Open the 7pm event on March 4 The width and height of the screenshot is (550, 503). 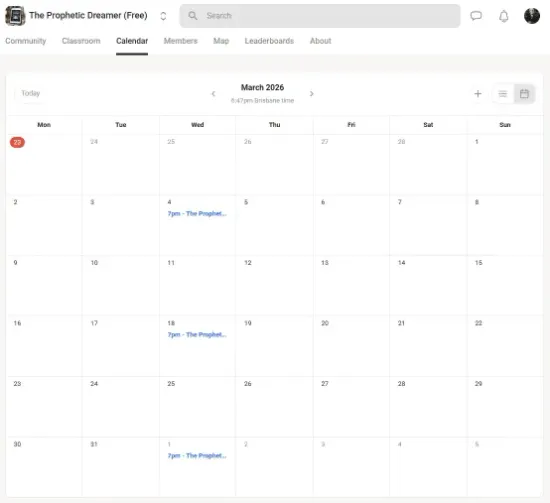tap(197, 214)
